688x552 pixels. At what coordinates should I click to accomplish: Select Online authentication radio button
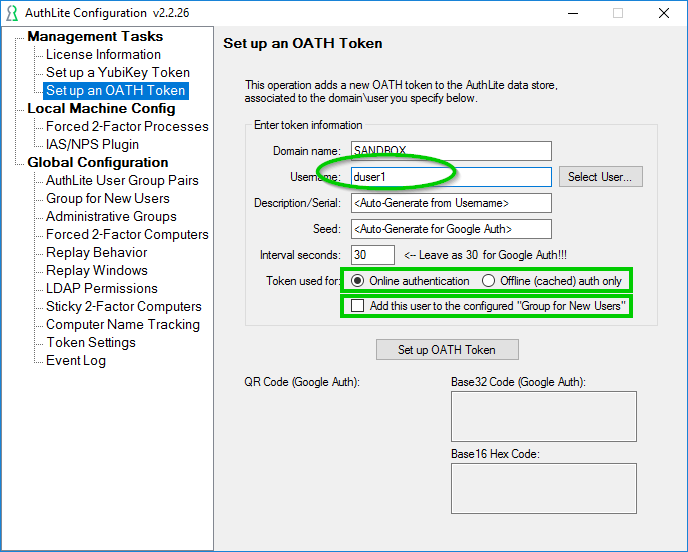pos(358,281)
